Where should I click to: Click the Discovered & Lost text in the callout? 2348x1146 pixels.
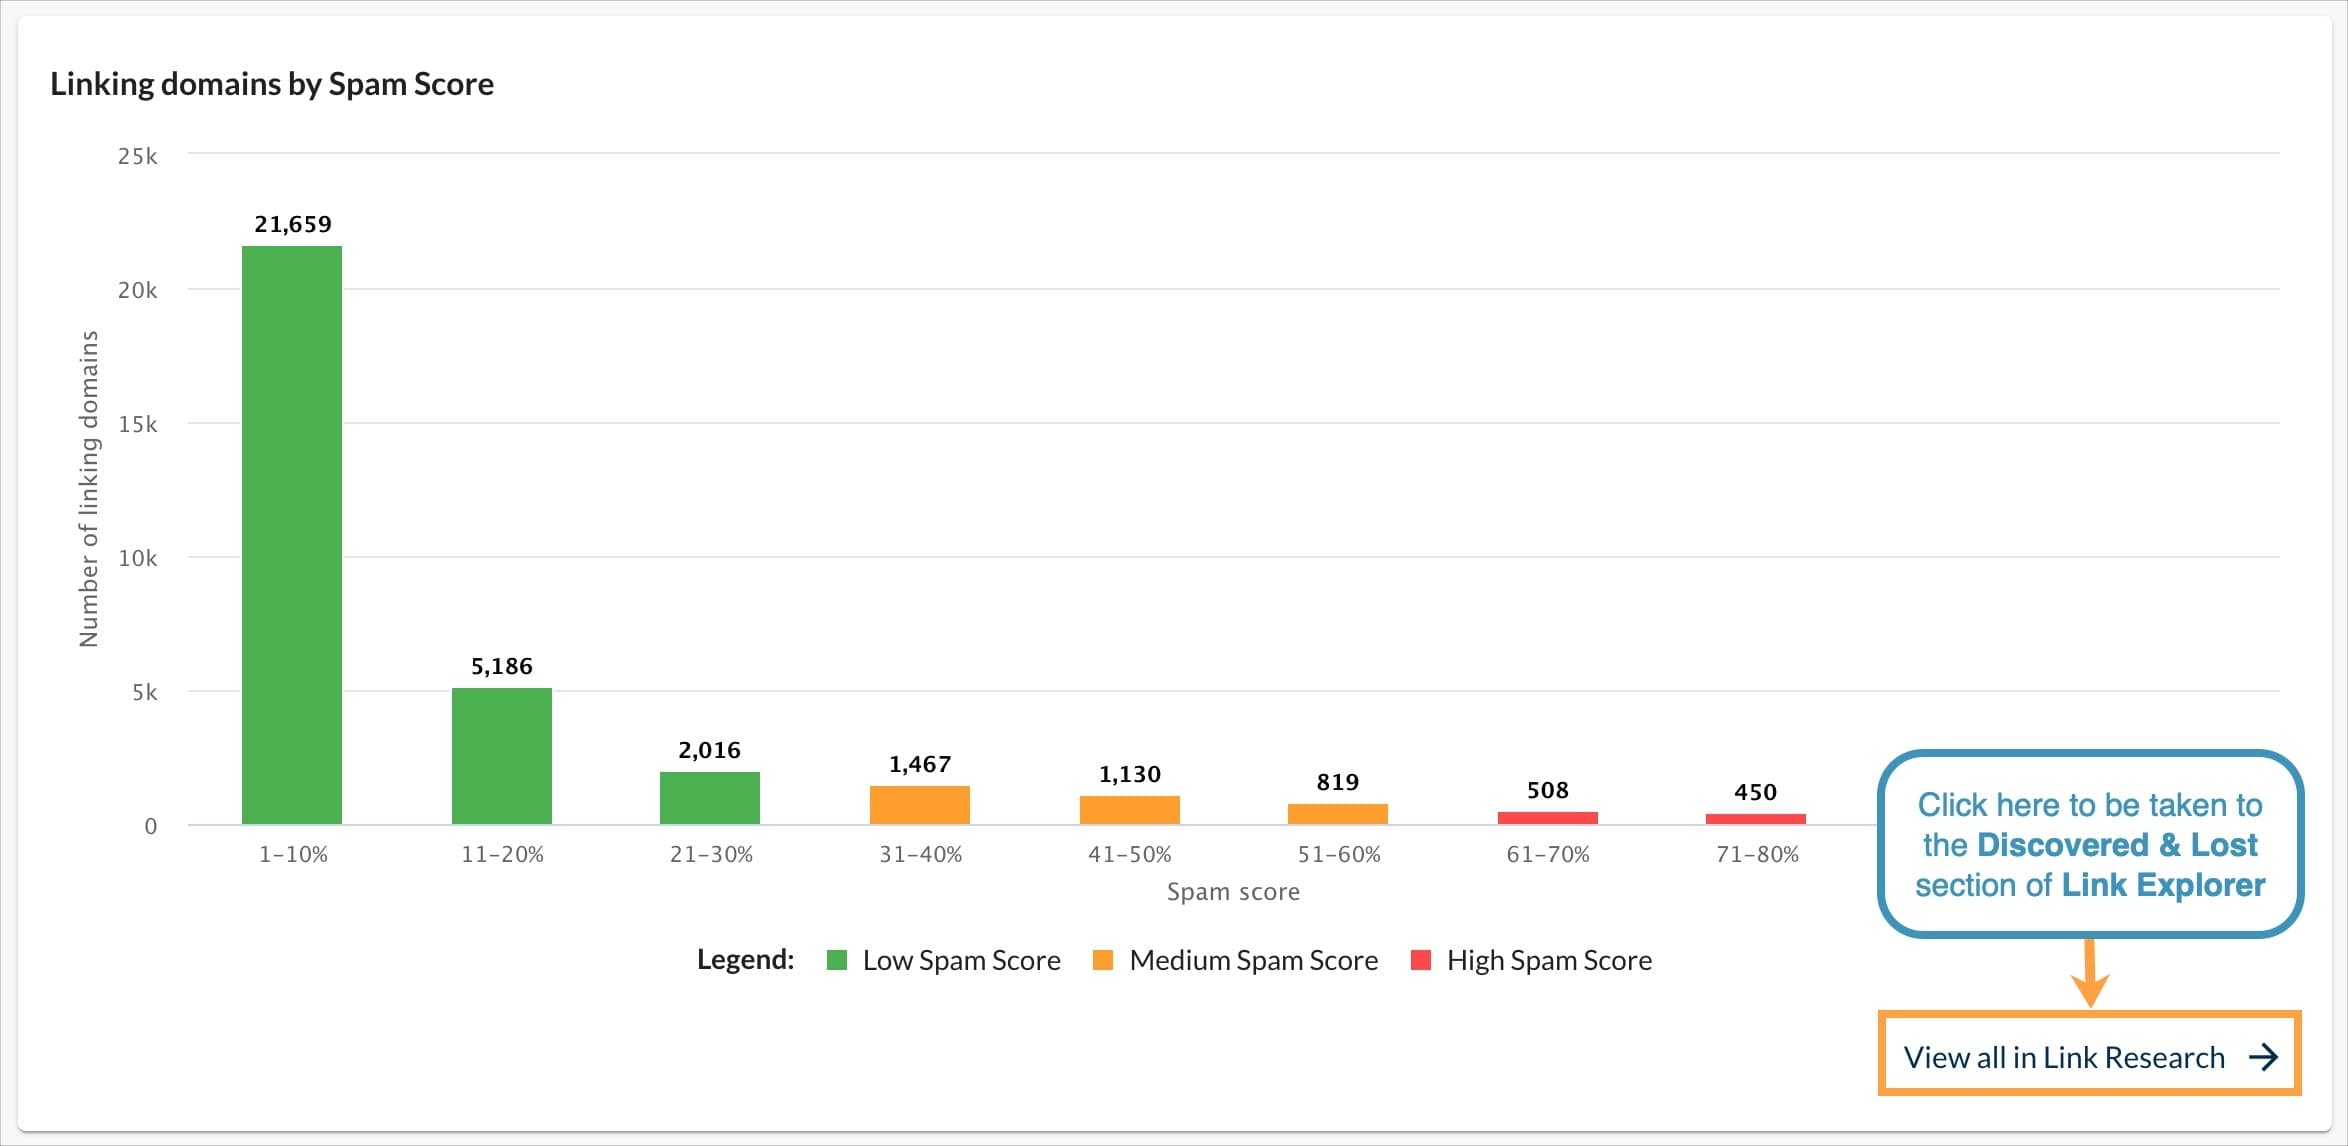tap(2115, 844)
